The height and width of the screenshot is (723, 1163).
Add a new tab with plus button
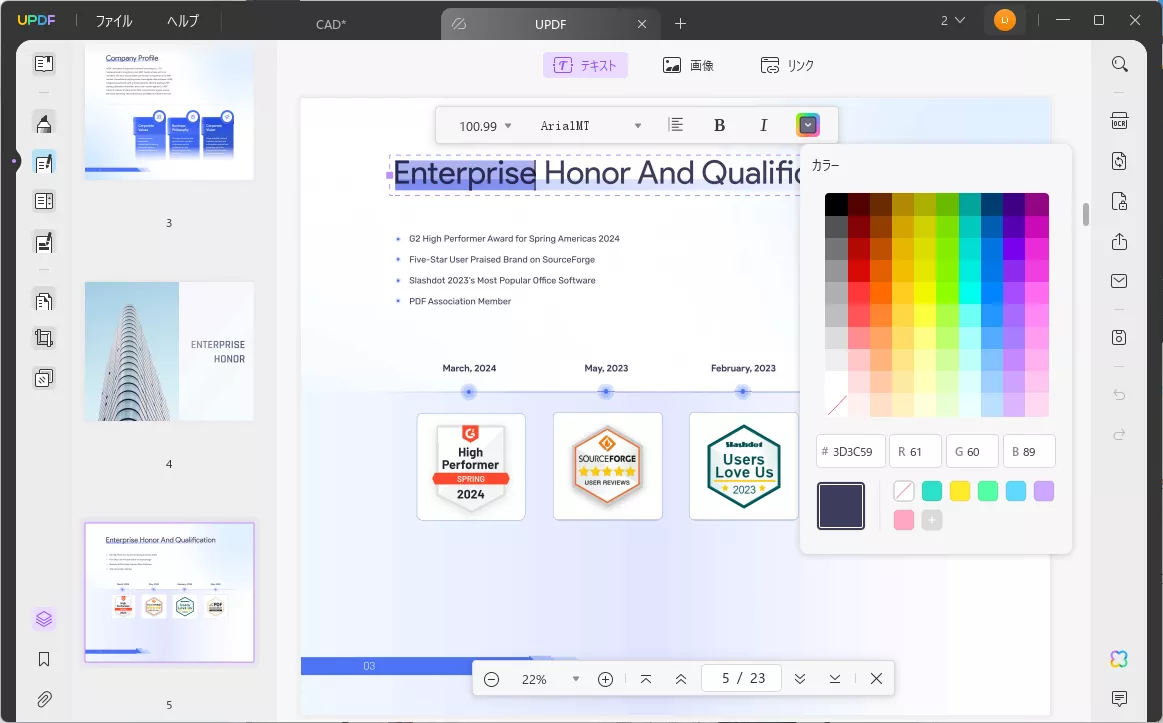[x=680, y=24]
